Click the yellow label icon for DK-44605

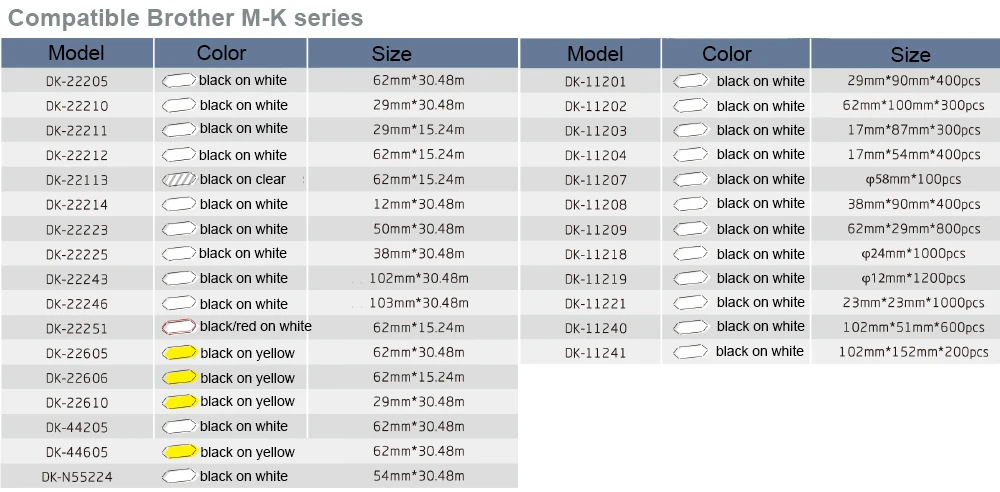point(177,451)
